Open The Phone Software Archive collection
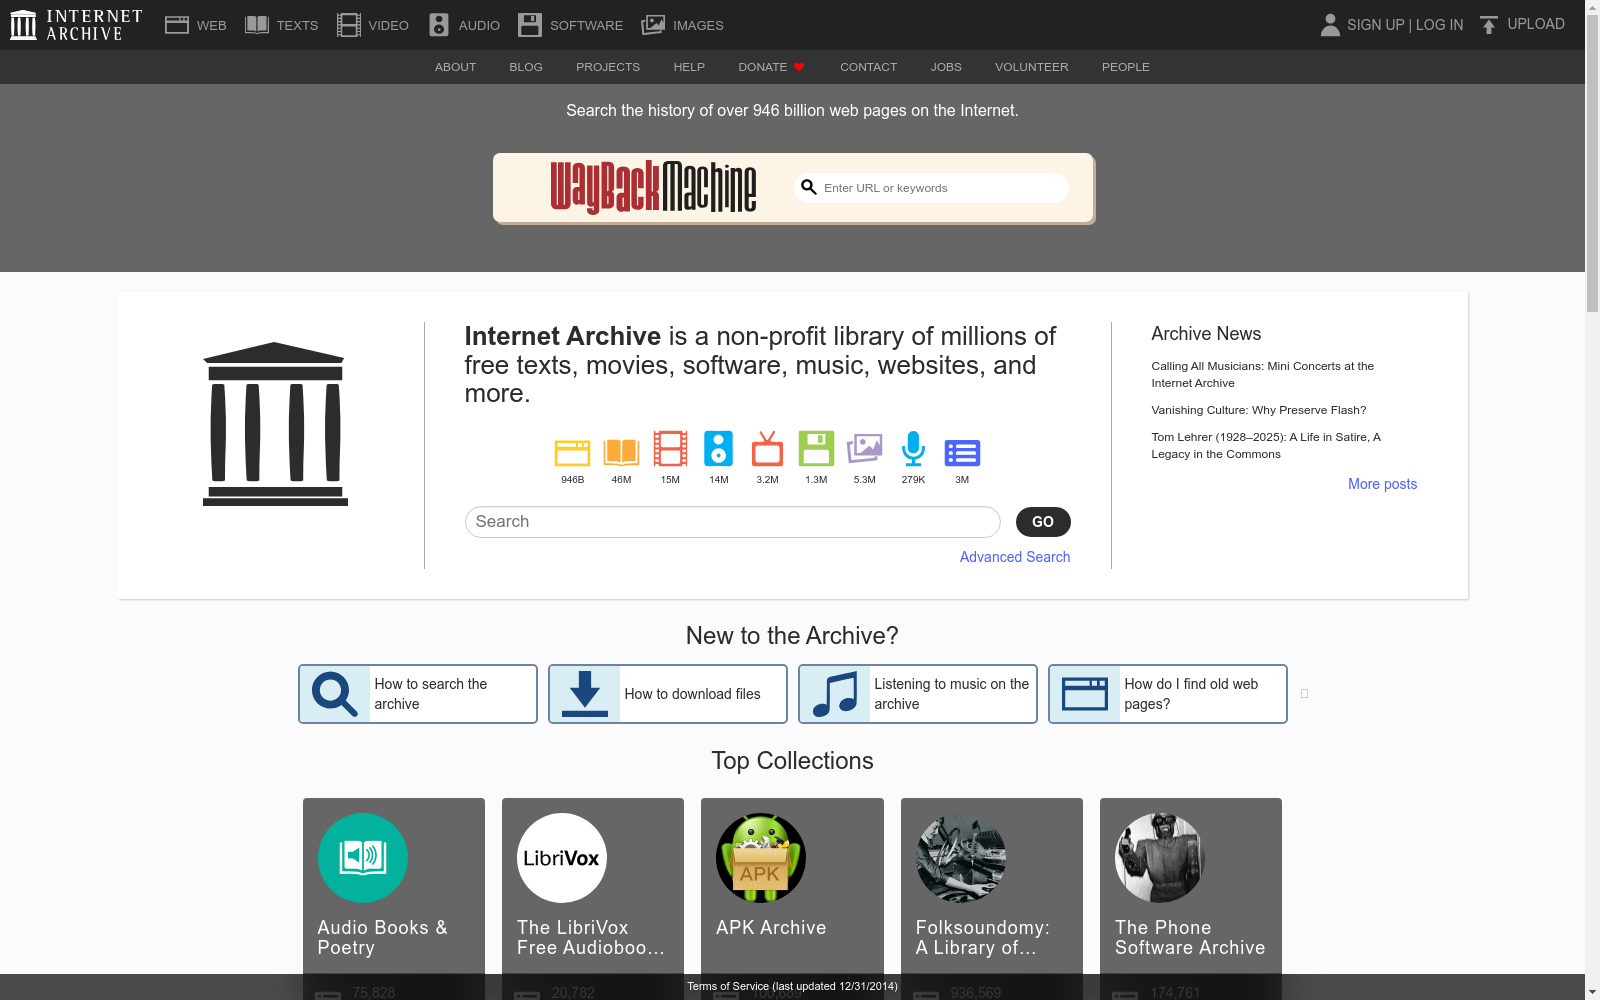The image size is (1600, 1000). pyautogui.click(x=1191, y=899)
